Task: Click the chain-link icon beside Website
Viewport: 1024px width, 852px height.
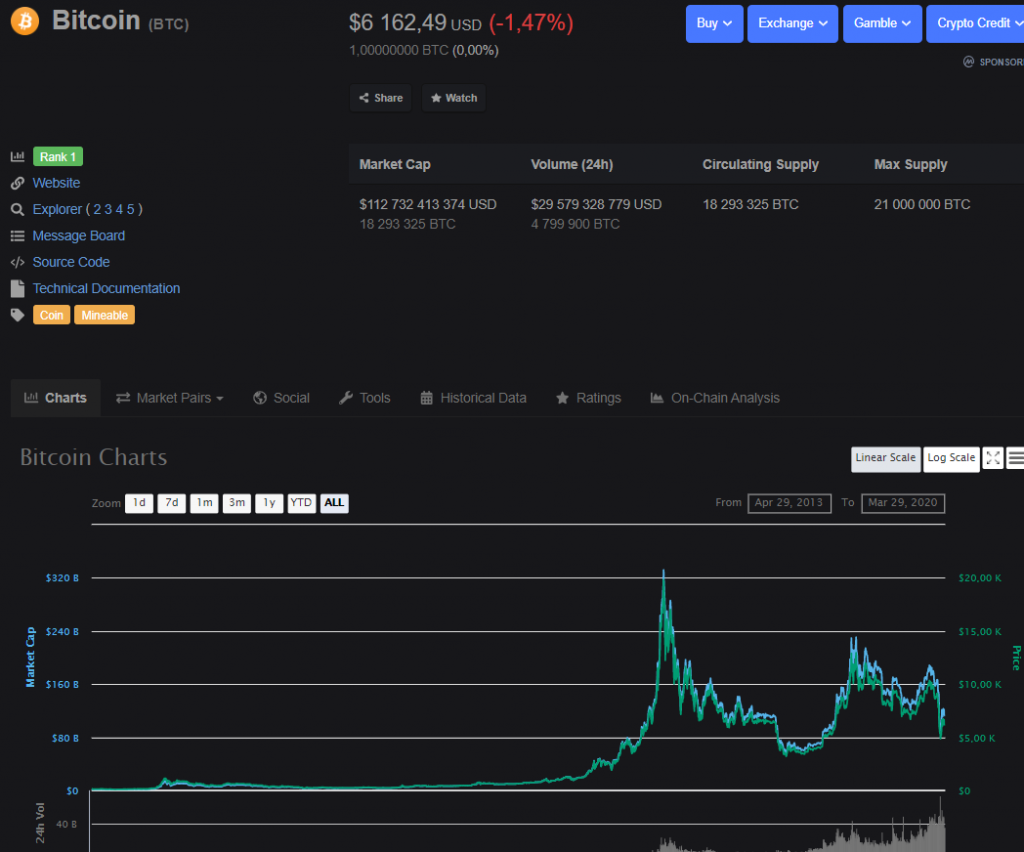Action: pos(18,183)
